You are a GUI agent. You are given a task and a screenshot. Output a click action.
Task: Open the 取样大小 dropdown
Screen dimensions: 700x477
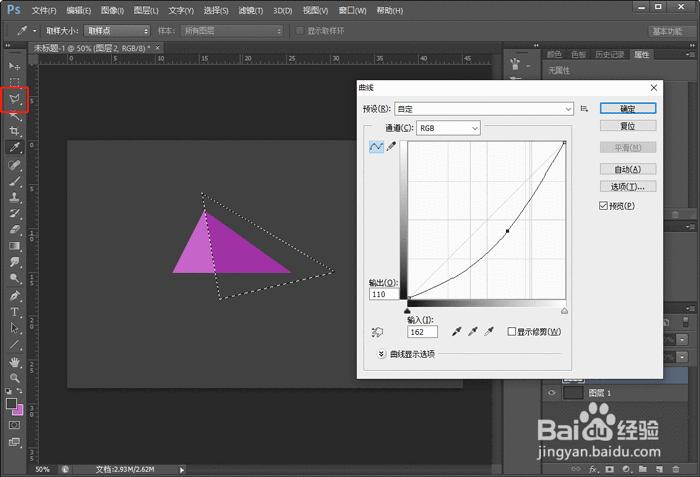coord(117,31)
